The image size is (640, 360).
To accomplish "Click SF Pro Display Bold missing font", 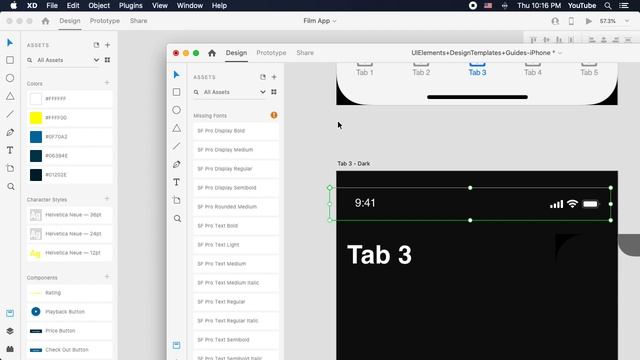I will 236,131.
